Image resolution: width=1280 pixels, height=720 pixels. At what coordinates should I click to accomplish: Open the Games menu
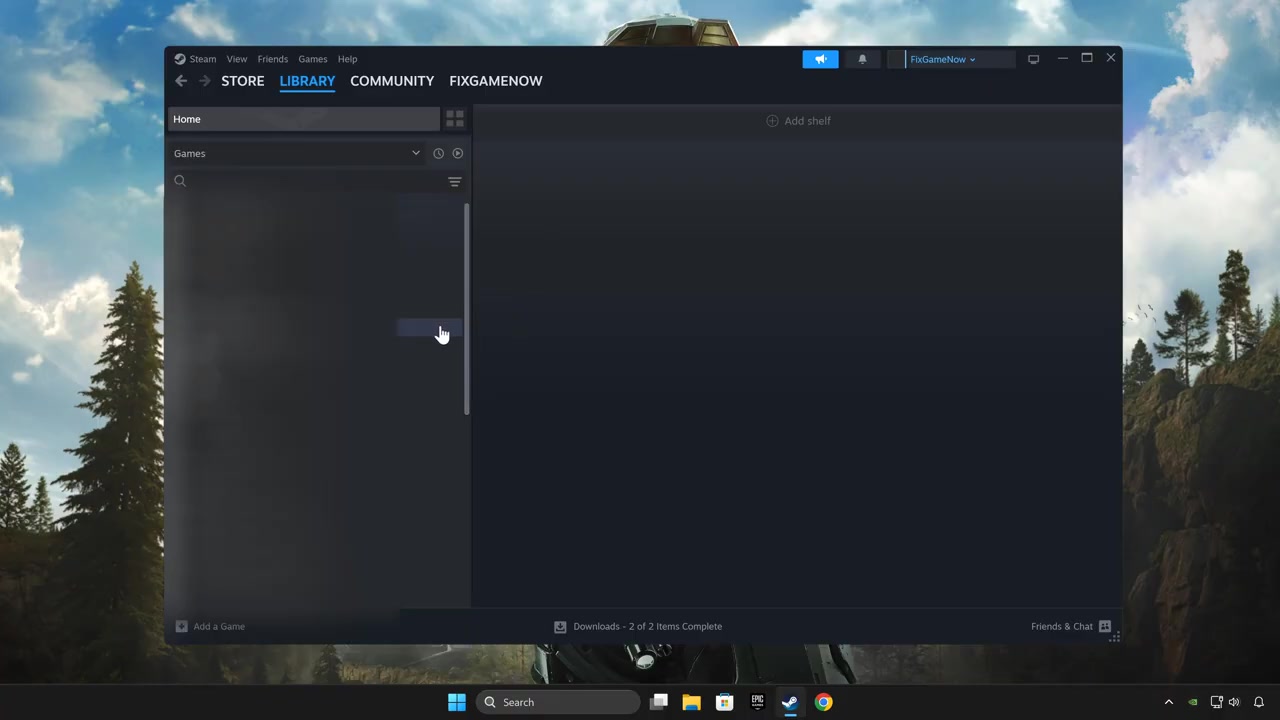312,59
